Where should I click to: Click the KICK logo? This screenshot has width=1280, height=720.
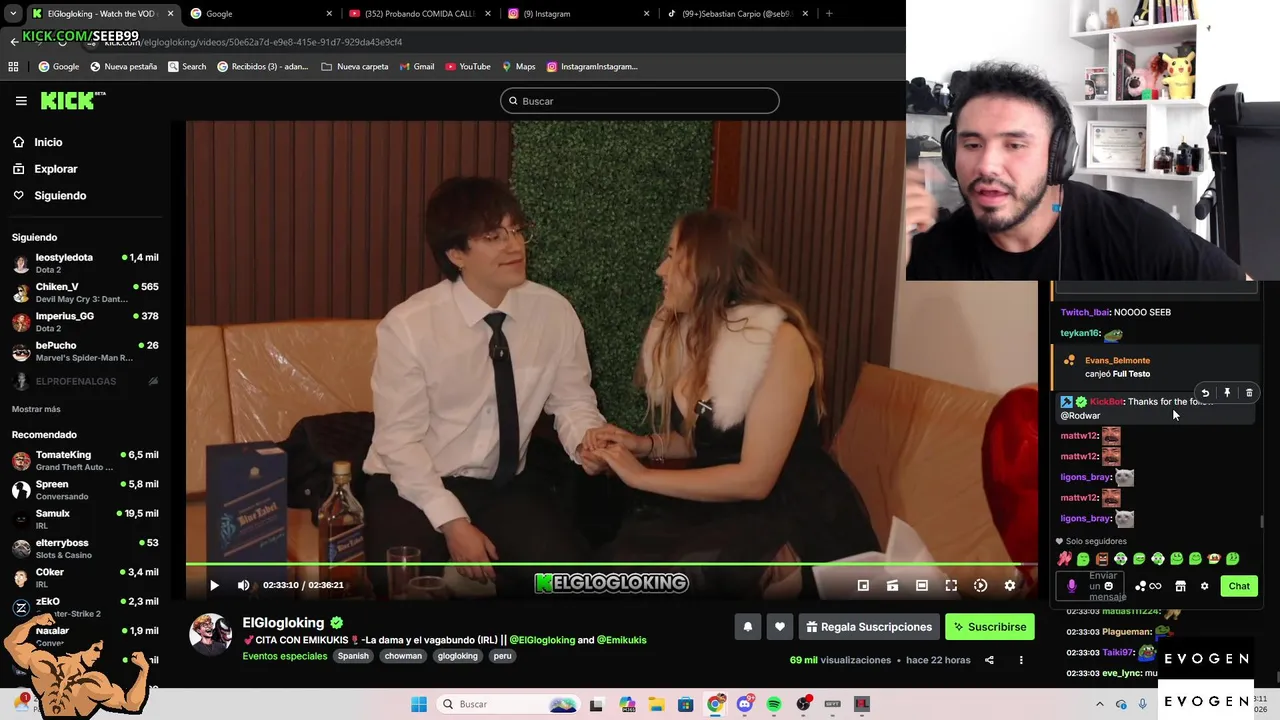pos(72,100)
